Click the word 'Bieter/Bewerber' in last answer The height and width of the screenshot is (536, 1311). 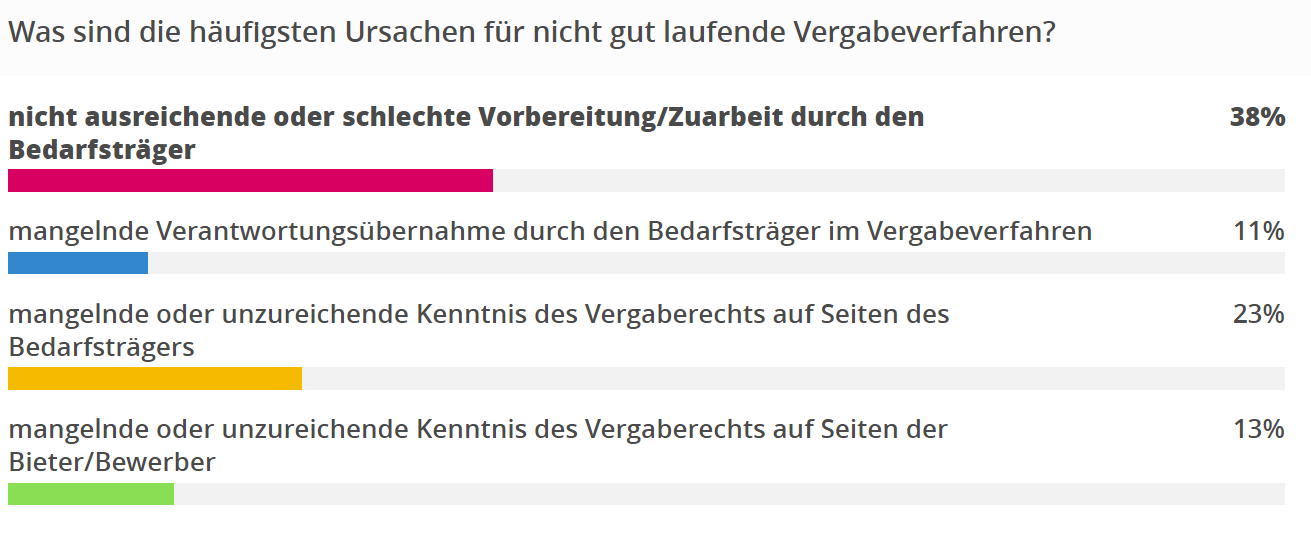tap(112, 462)
